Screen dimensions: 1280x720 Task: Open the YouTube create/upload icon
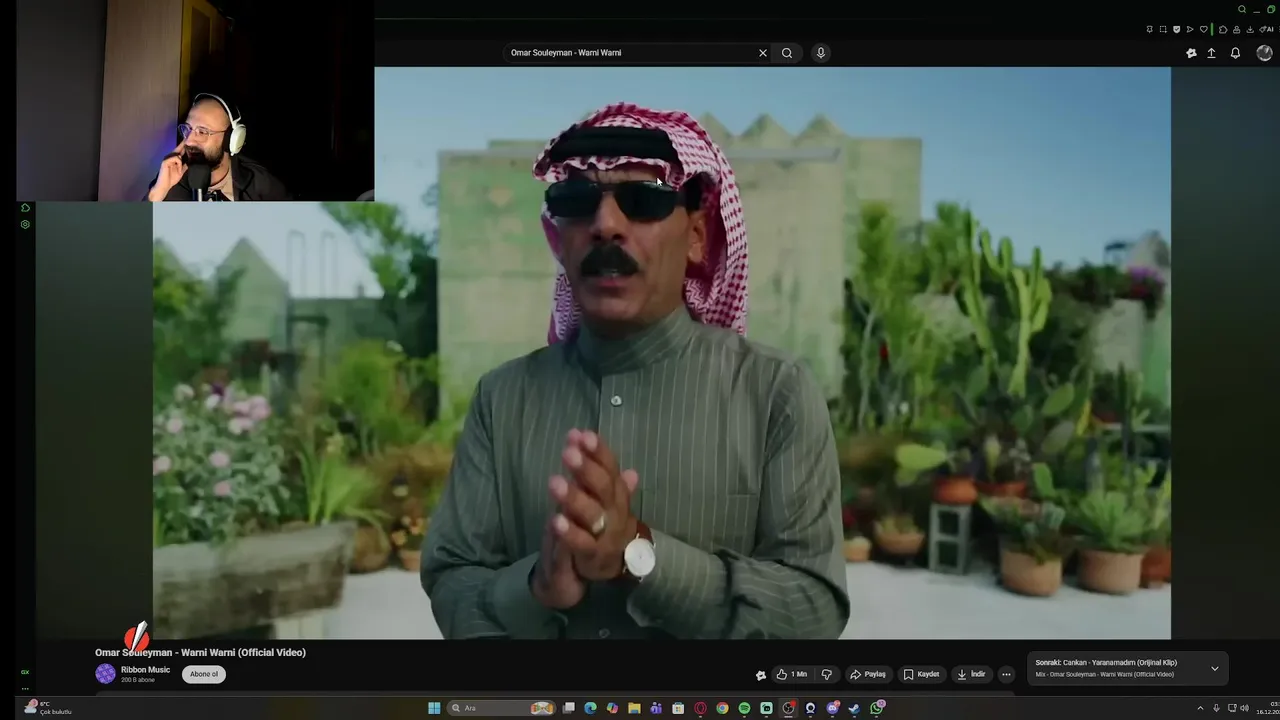1211,53
